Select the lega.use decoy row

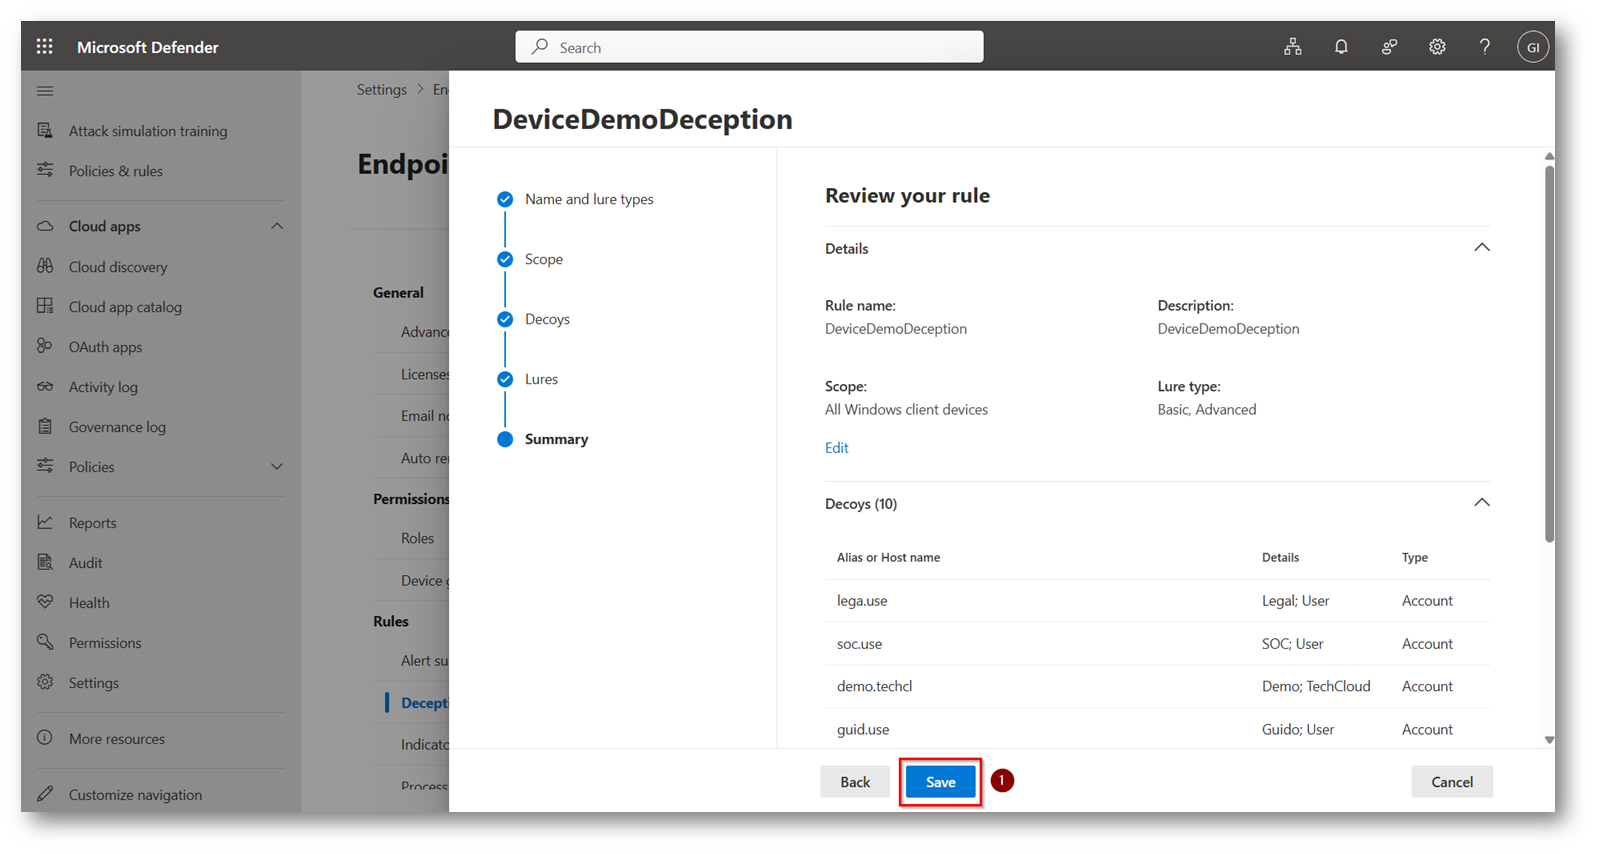1157,601
